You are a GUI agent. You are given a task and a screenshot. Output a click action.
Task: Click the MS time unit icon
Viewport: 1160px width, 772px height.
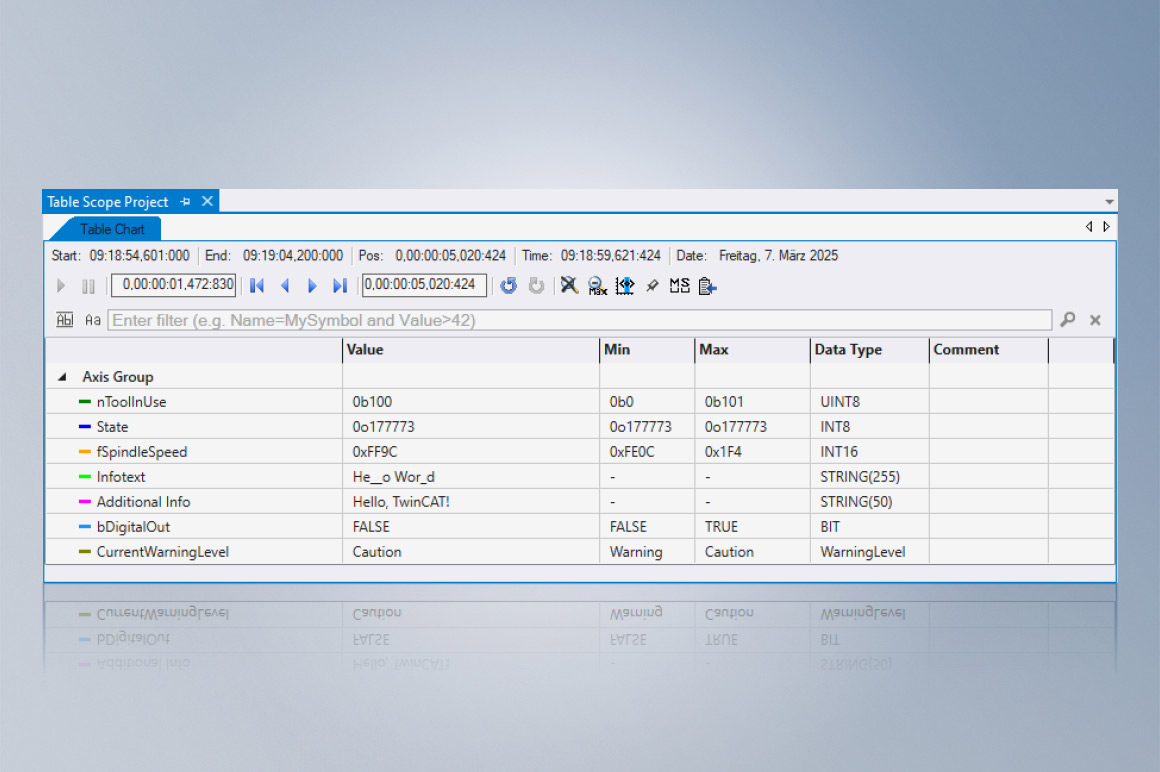680,286
